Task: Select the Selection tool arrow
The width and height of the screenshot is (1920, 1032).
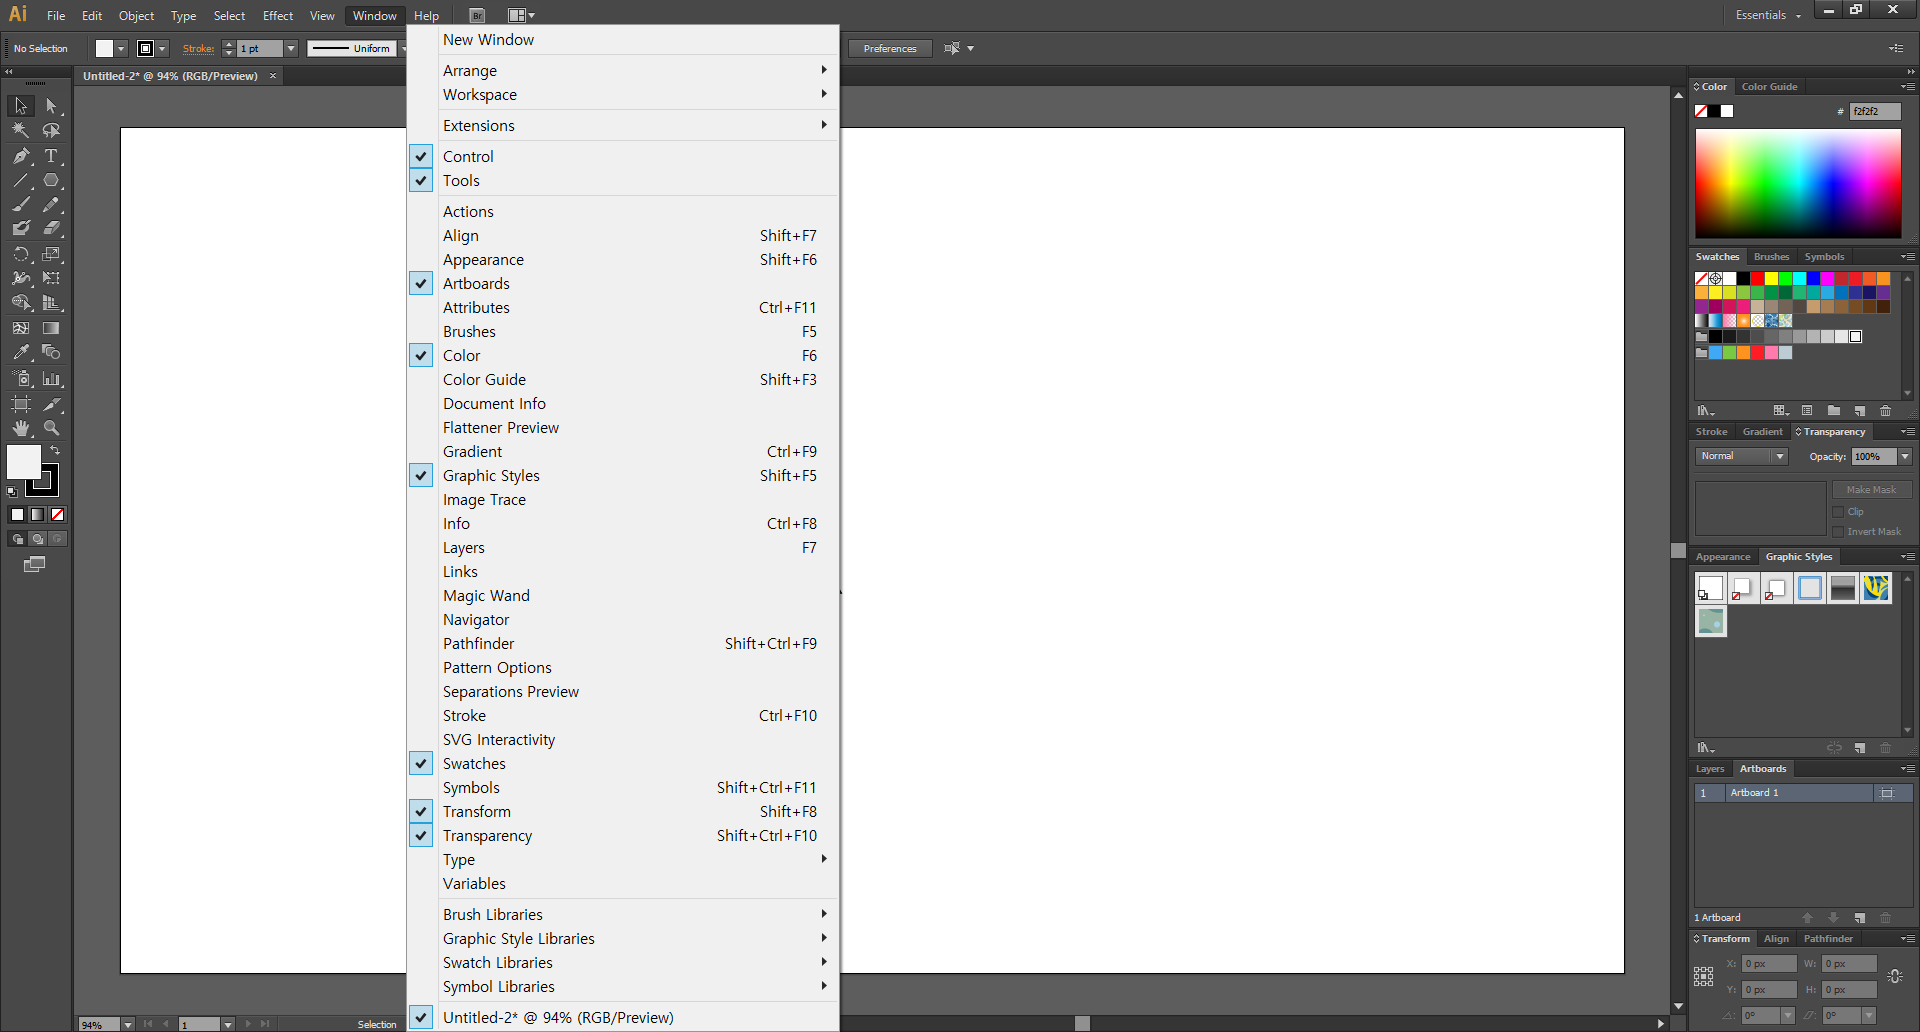Action: [20, 106]
